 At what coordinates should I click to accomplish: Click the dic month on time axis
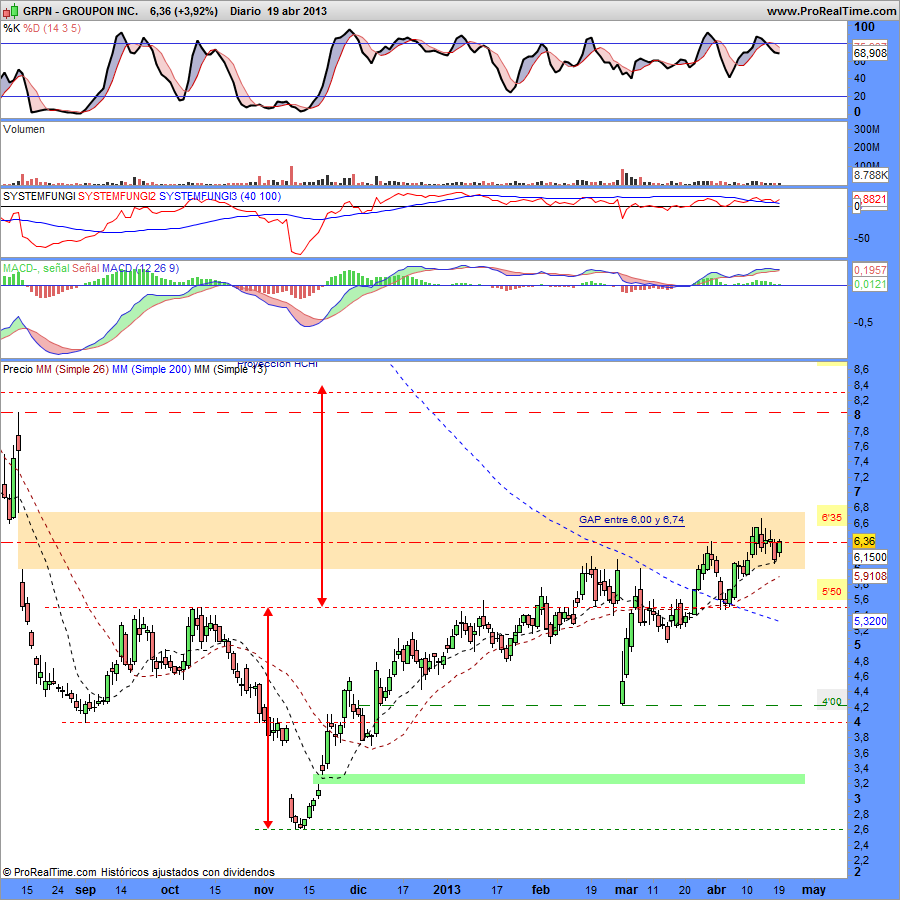tap(358, 890)
